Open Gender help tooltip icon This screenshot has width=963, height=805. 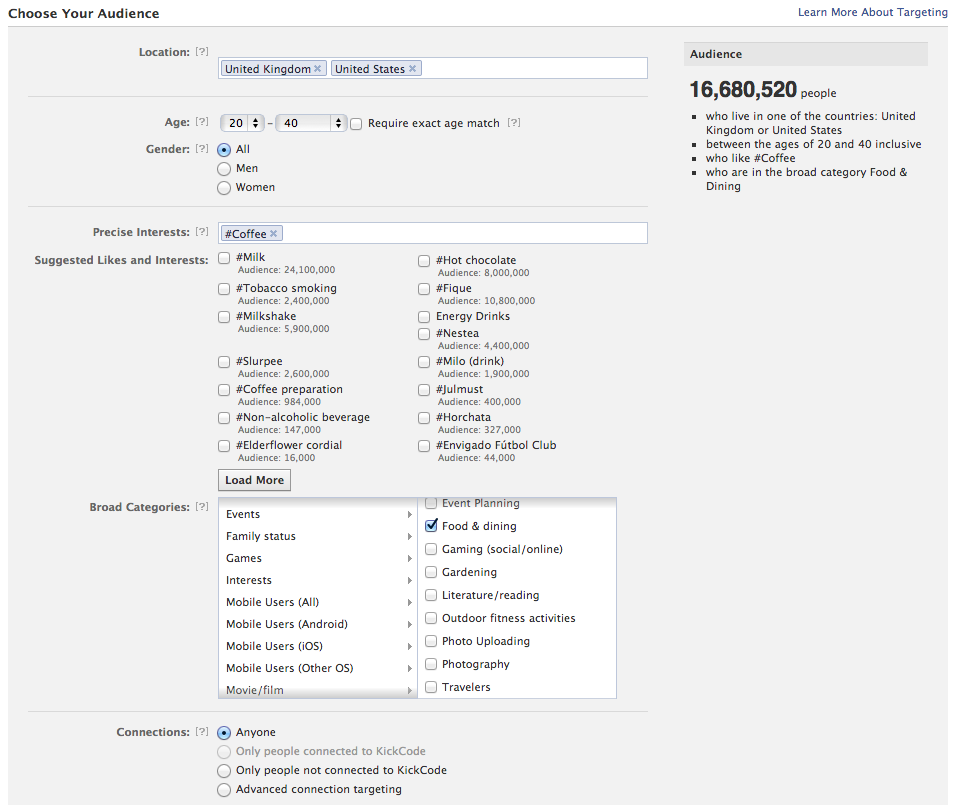coord(202,149)
